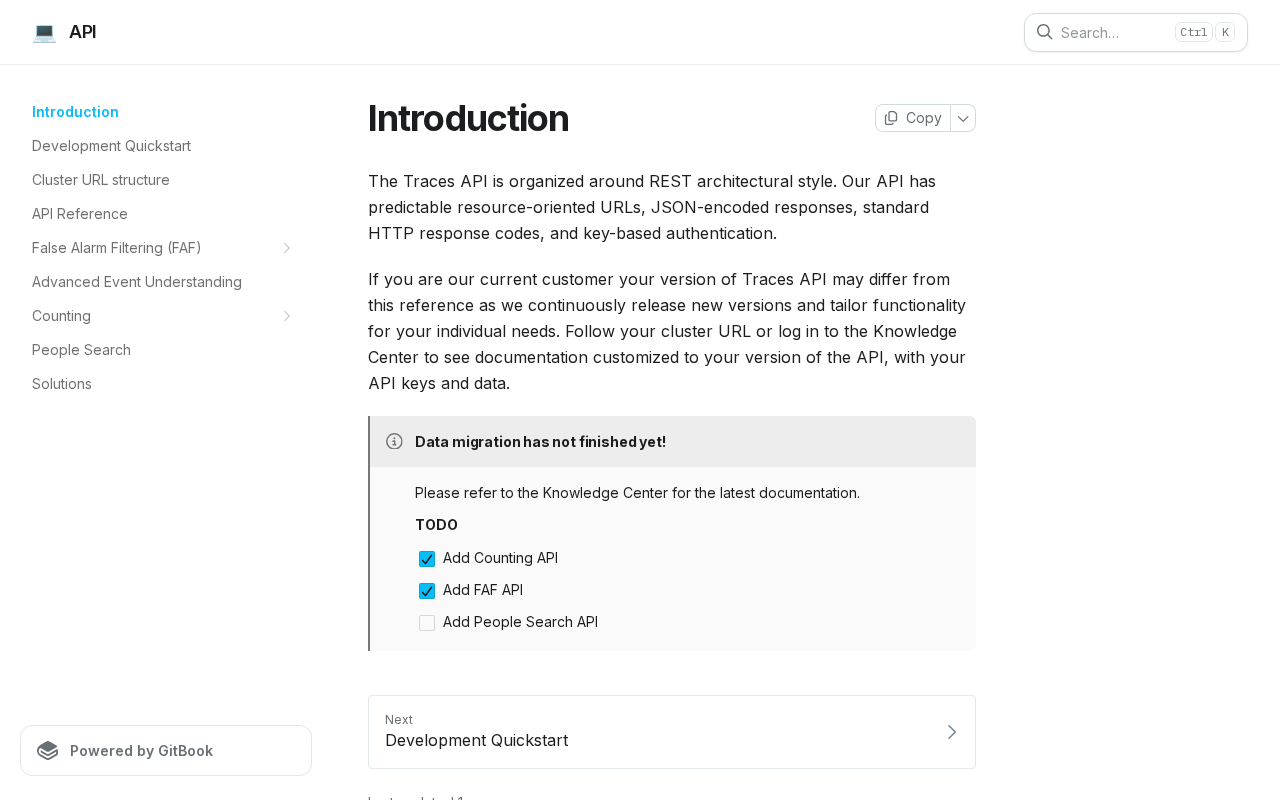The image size is (1280, 800).
Task: Open the Copy button dropdown arrow
Action: point(963,118)
